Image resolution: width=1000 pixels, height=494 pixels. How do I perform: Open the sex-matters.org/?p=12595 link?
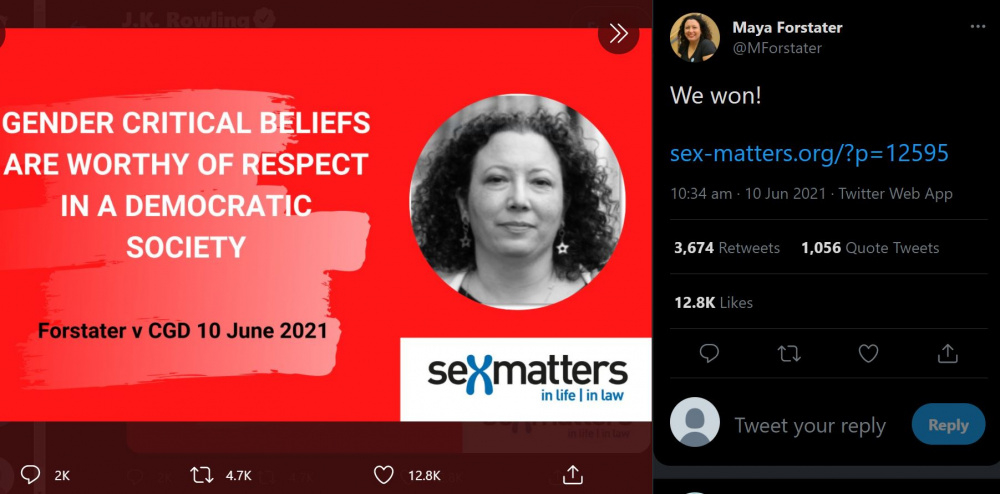click(809, 154)
